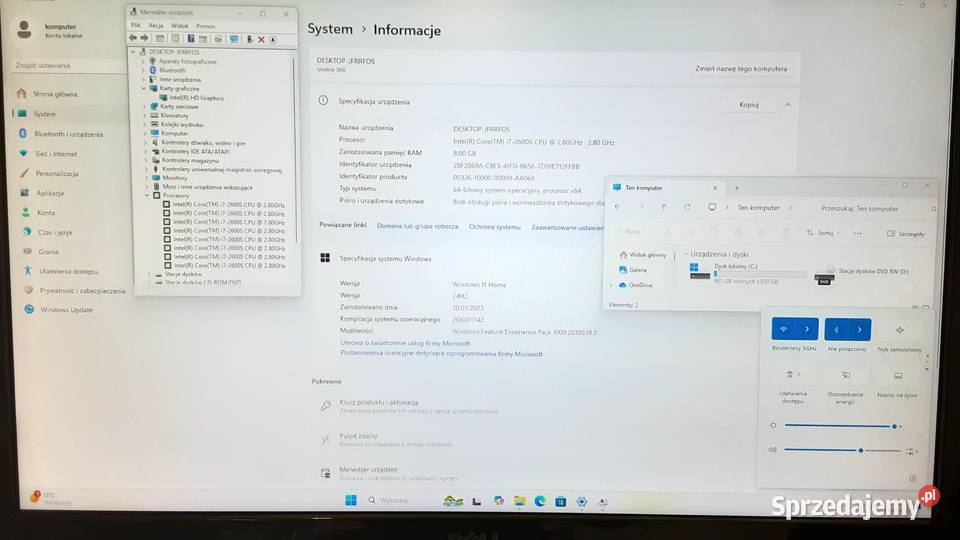Collapse Karty graficzne node in Device Manager

(x=144, y=89)
